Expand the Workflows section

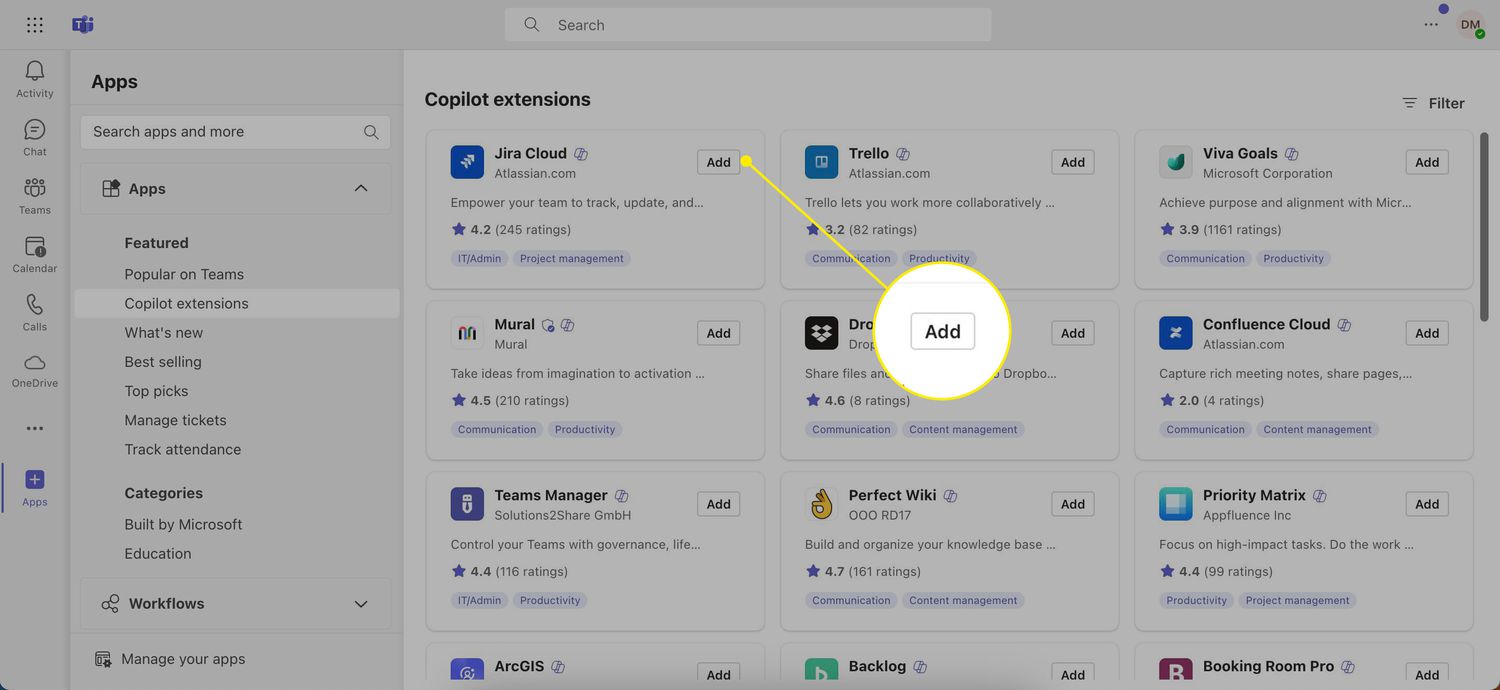pos(361,604)
